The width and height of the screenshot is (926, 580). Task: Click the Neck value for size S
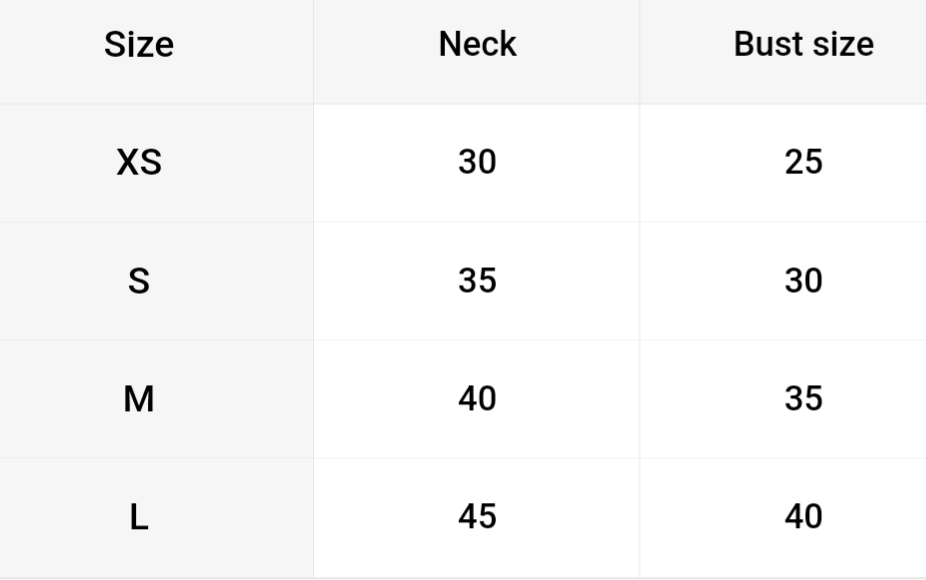(477, 281)
